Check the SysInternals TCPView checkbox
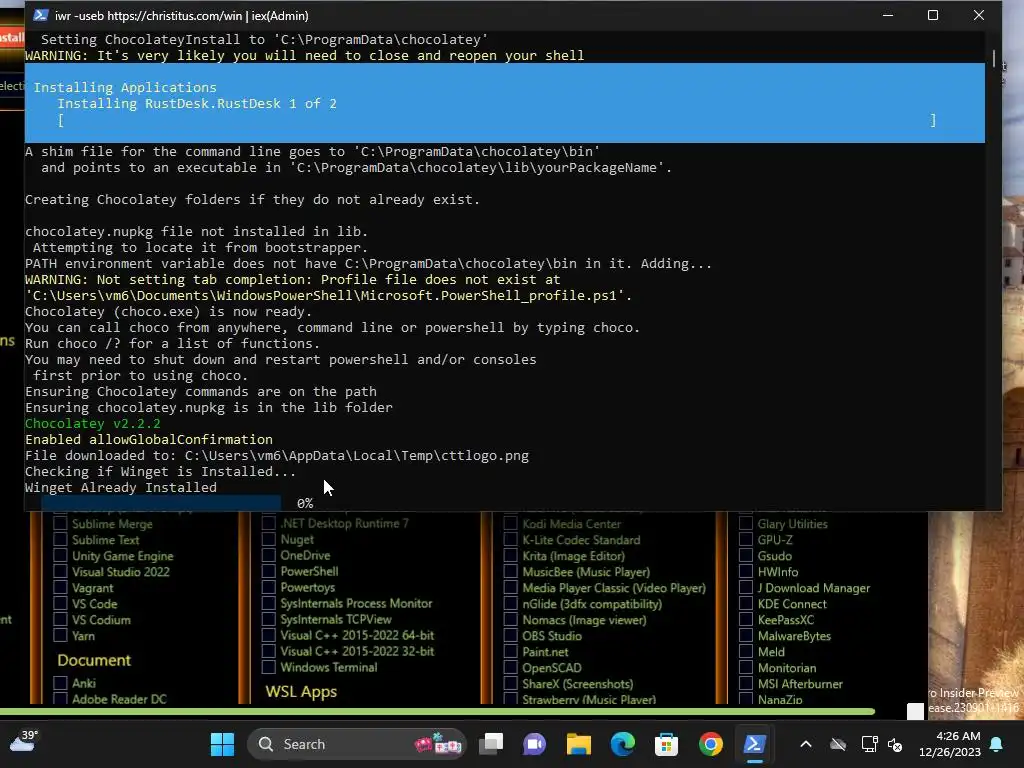 pos(268,619)
